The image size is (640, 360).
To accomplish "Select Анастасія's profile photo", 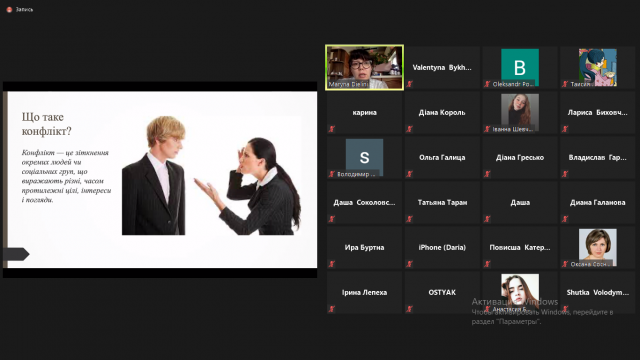I will pos(520,292).
